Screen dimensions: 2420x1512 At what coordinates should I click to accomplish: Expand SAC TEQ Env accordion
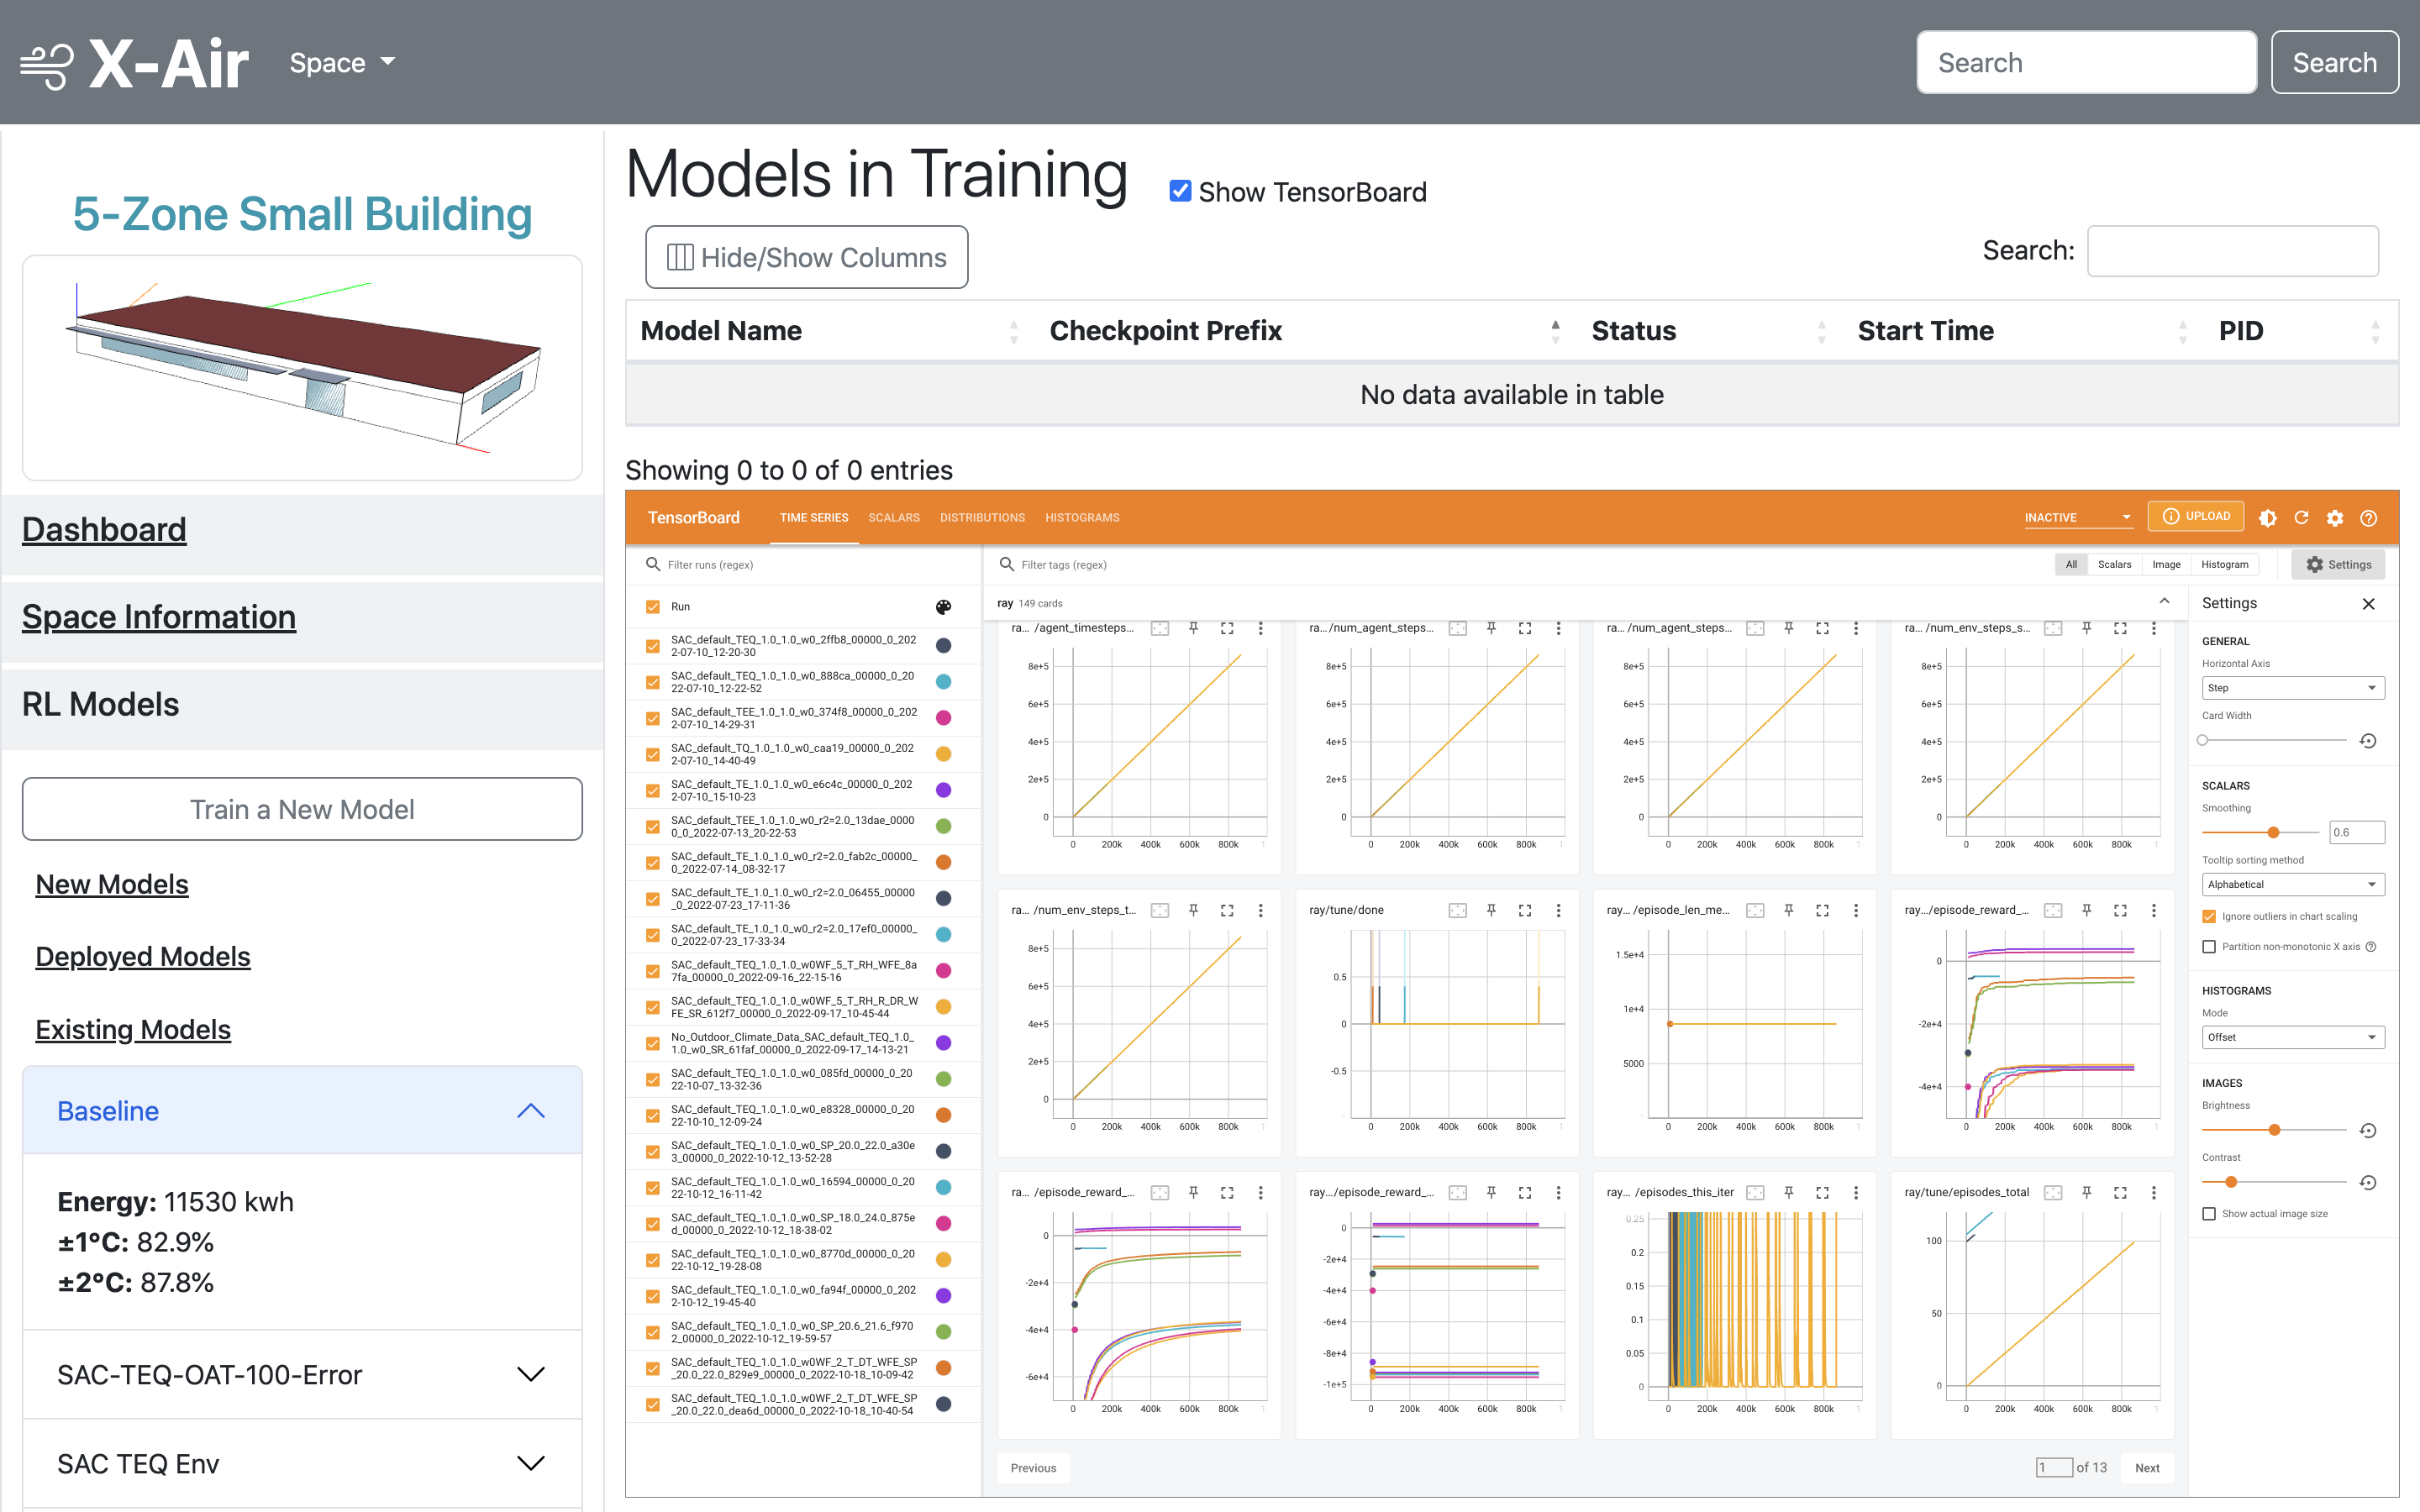(302, 1464)
